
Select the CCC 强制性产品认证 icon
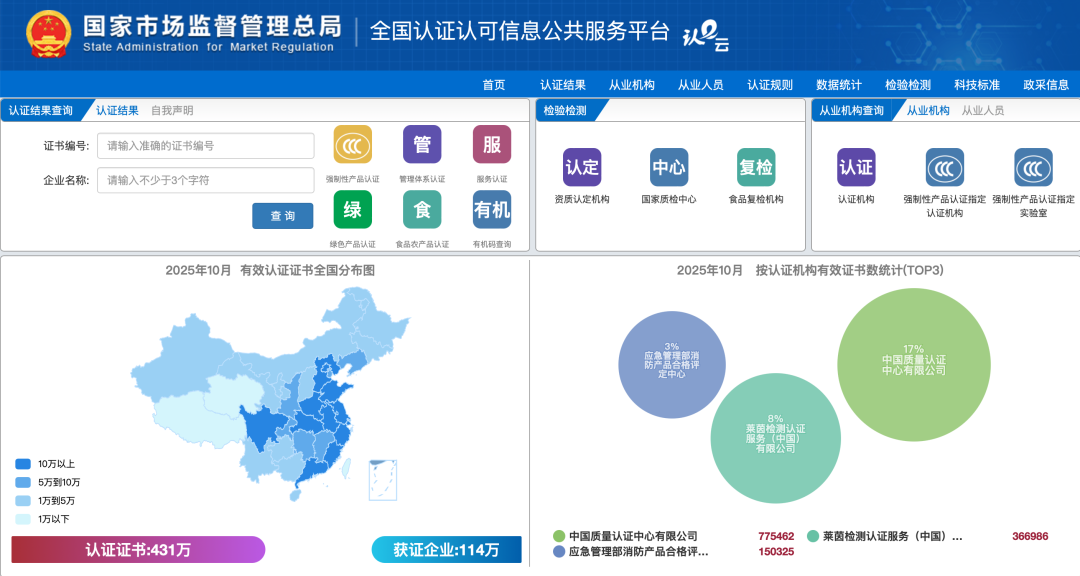point(352,146)
